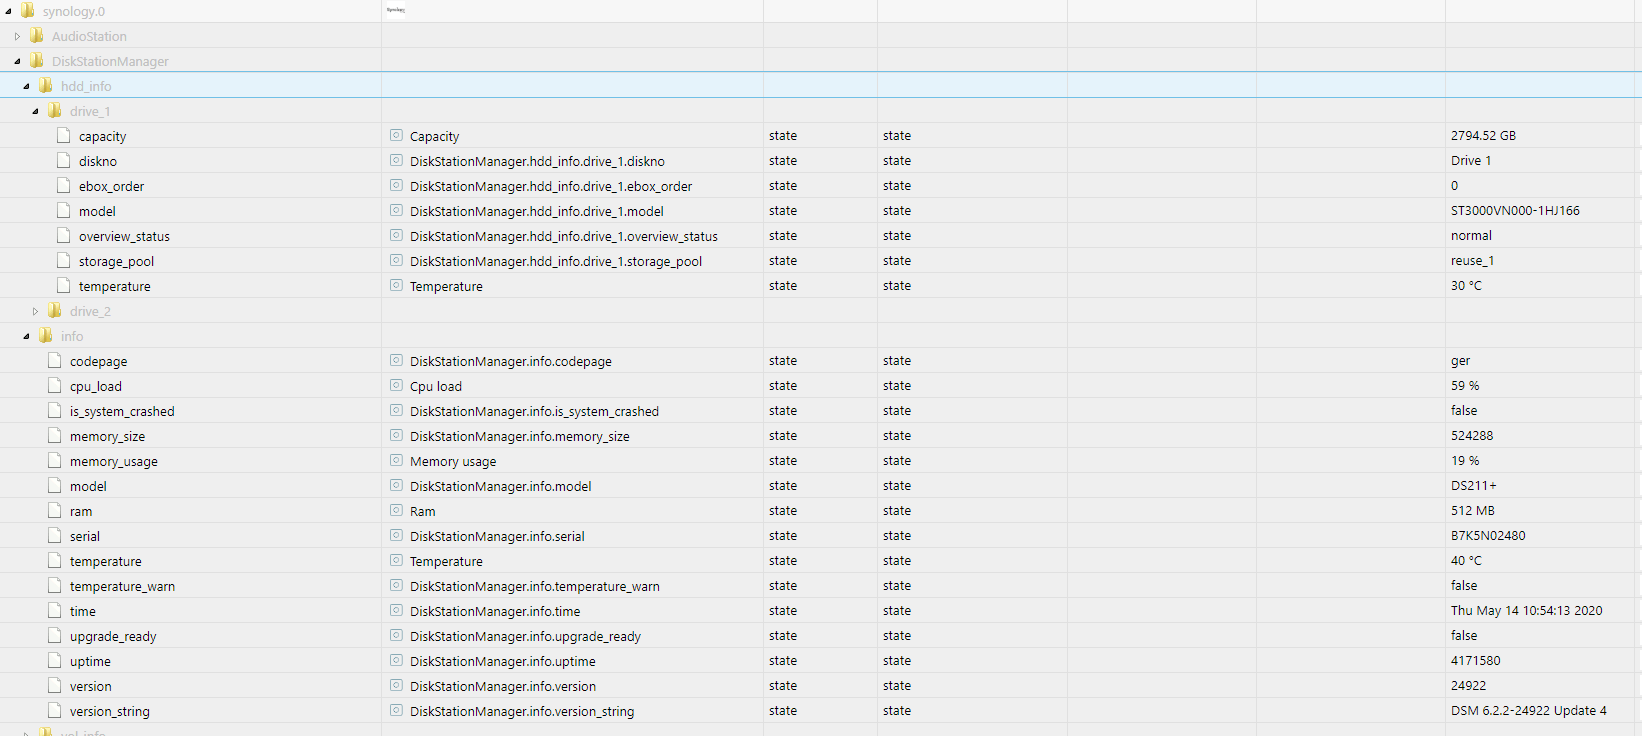Select the temperature_warn tree row

(x=821, y=586)
